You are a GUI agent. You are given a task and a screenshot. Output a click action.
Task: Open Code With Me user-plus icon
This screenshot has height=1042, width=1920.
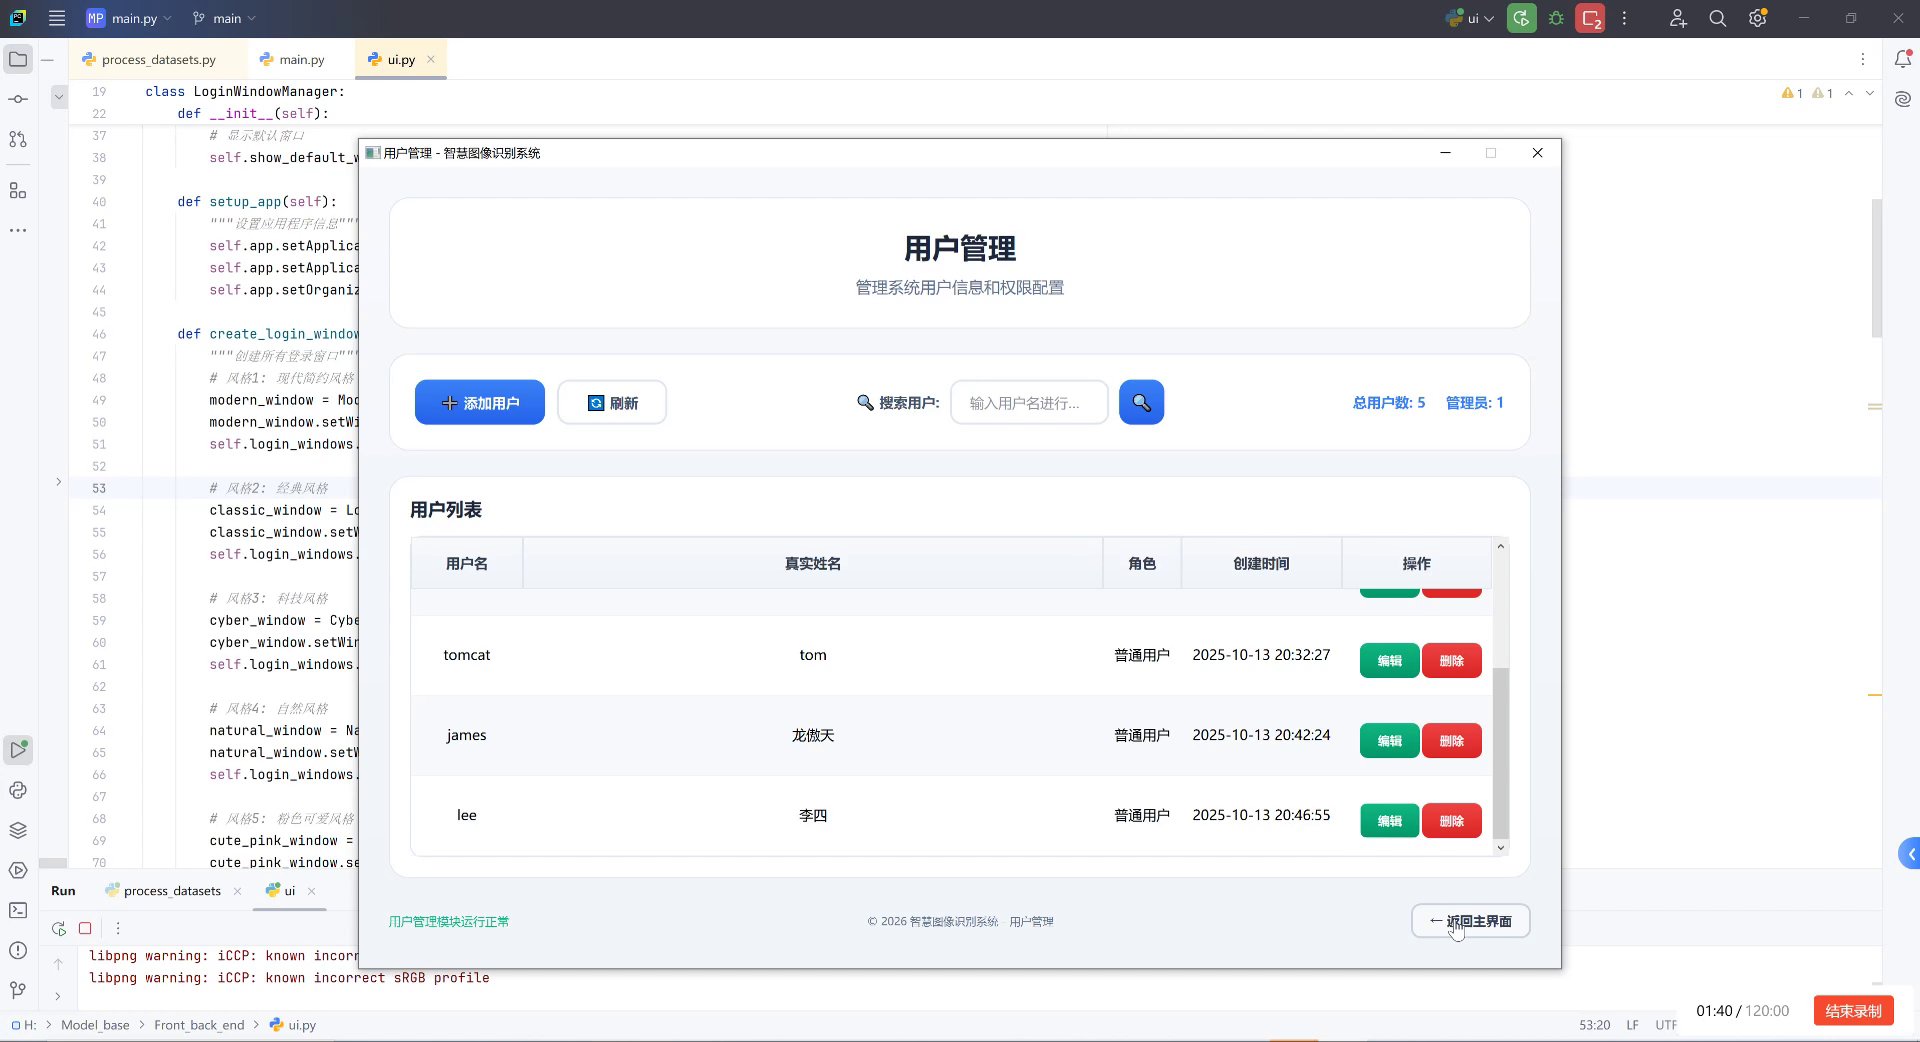click(1678, 18)
